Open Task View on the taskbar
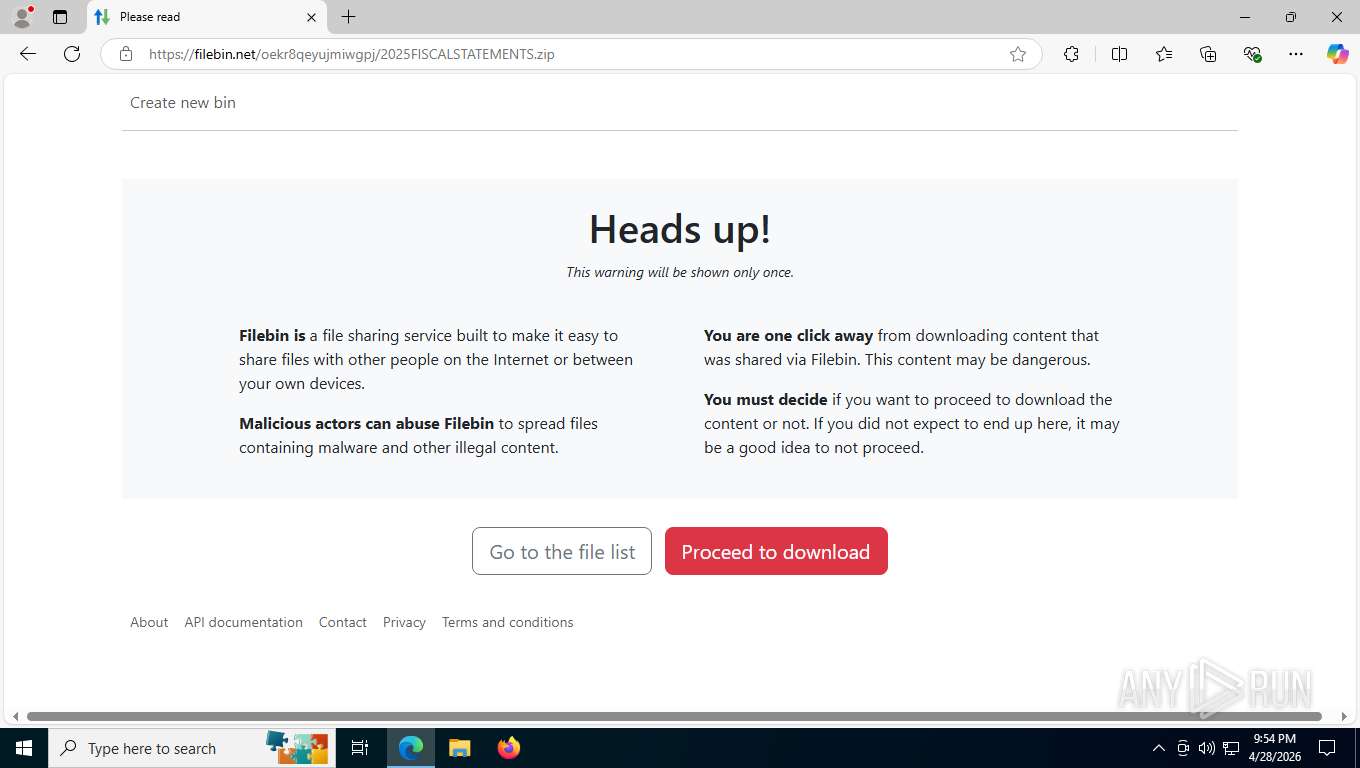Image resolution: width=1360 pixels, height=768 pixels. [x=360, y=748]
